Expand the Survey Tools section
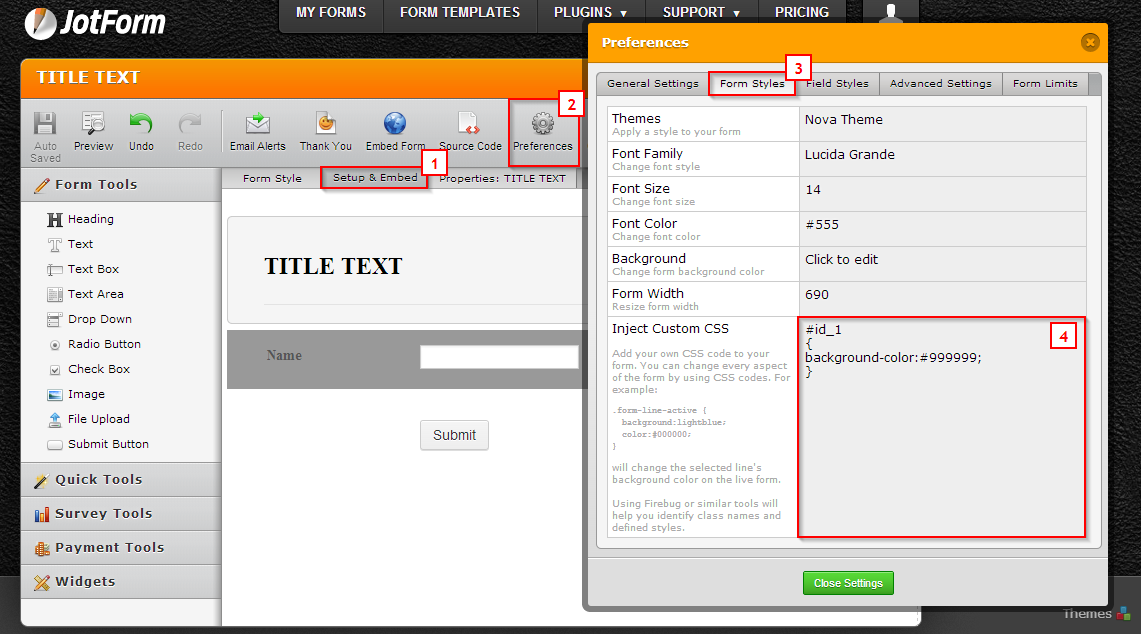The image size is (1141, 634). tap(103, 513)
